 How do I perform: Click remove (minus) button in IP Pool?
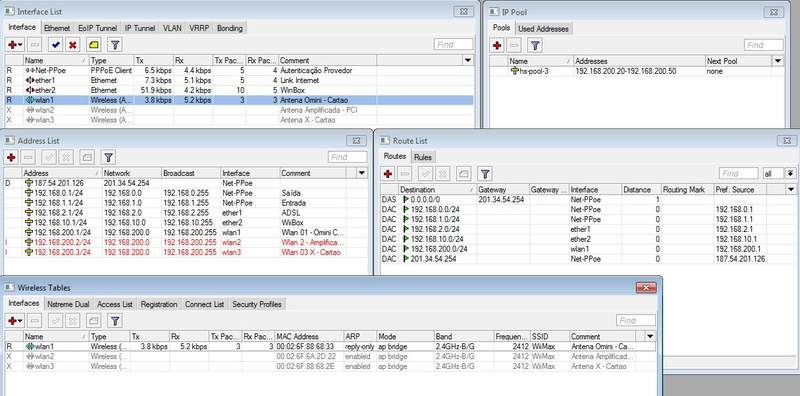click(x=515, y=45)
